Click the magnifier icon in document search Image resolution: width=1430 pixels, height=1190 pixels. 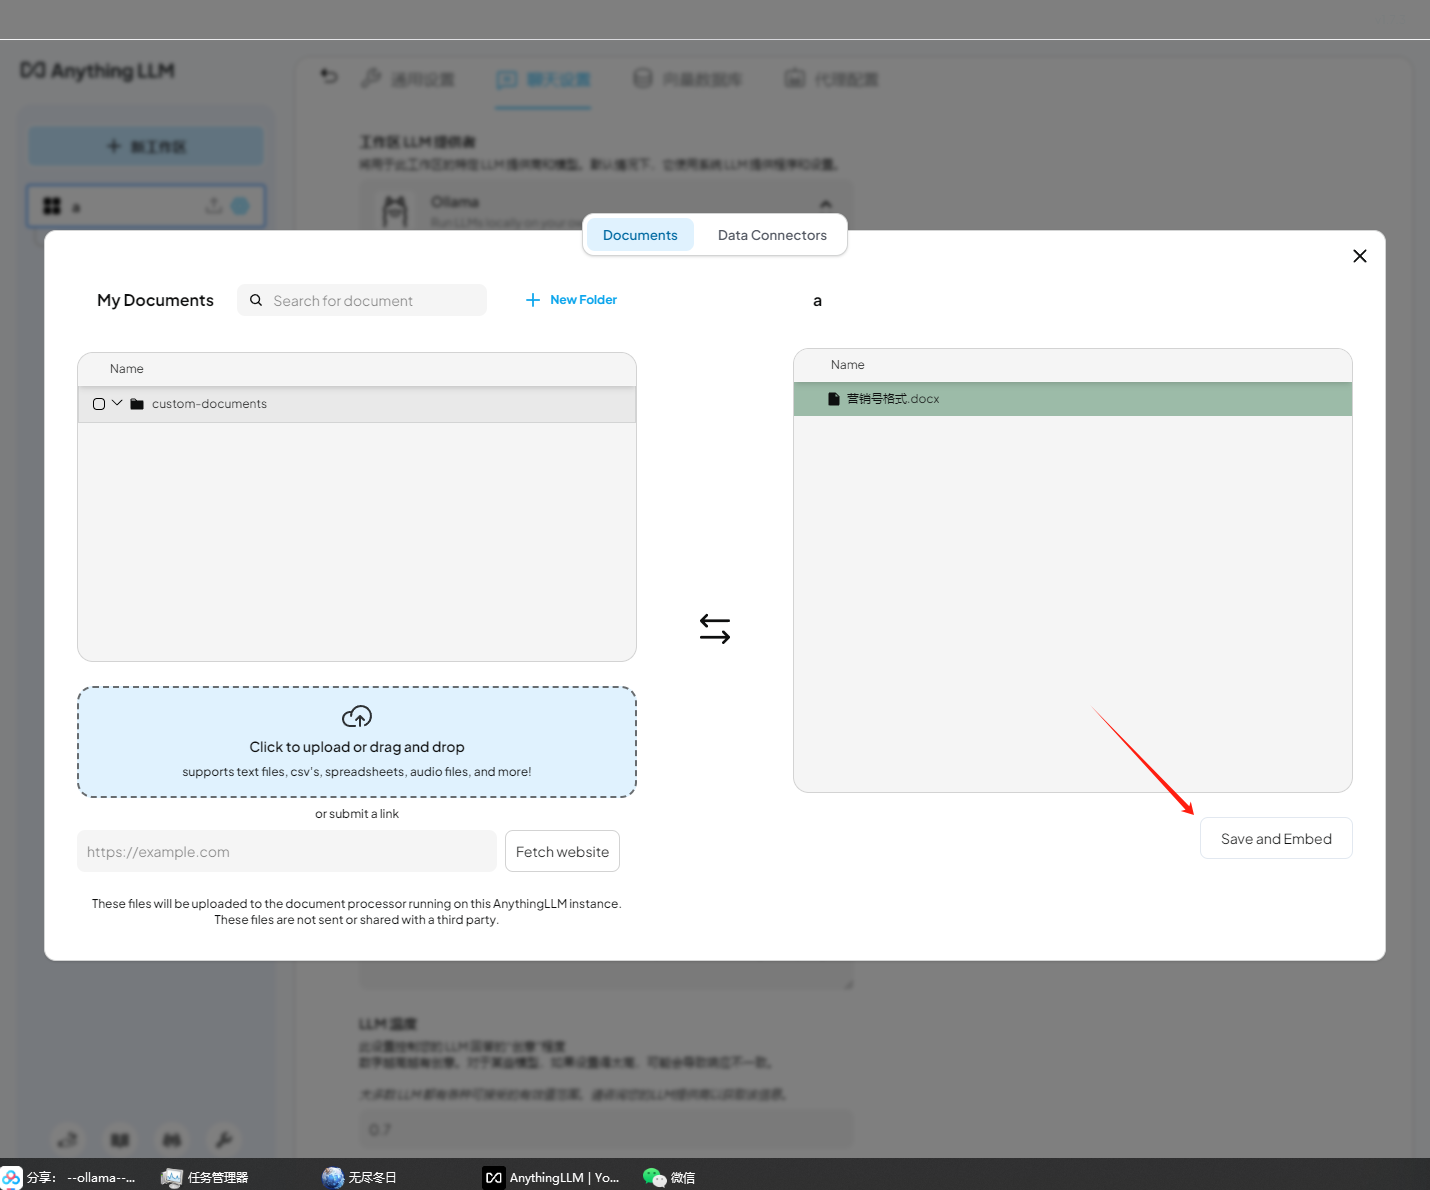[x=256, y=300]
